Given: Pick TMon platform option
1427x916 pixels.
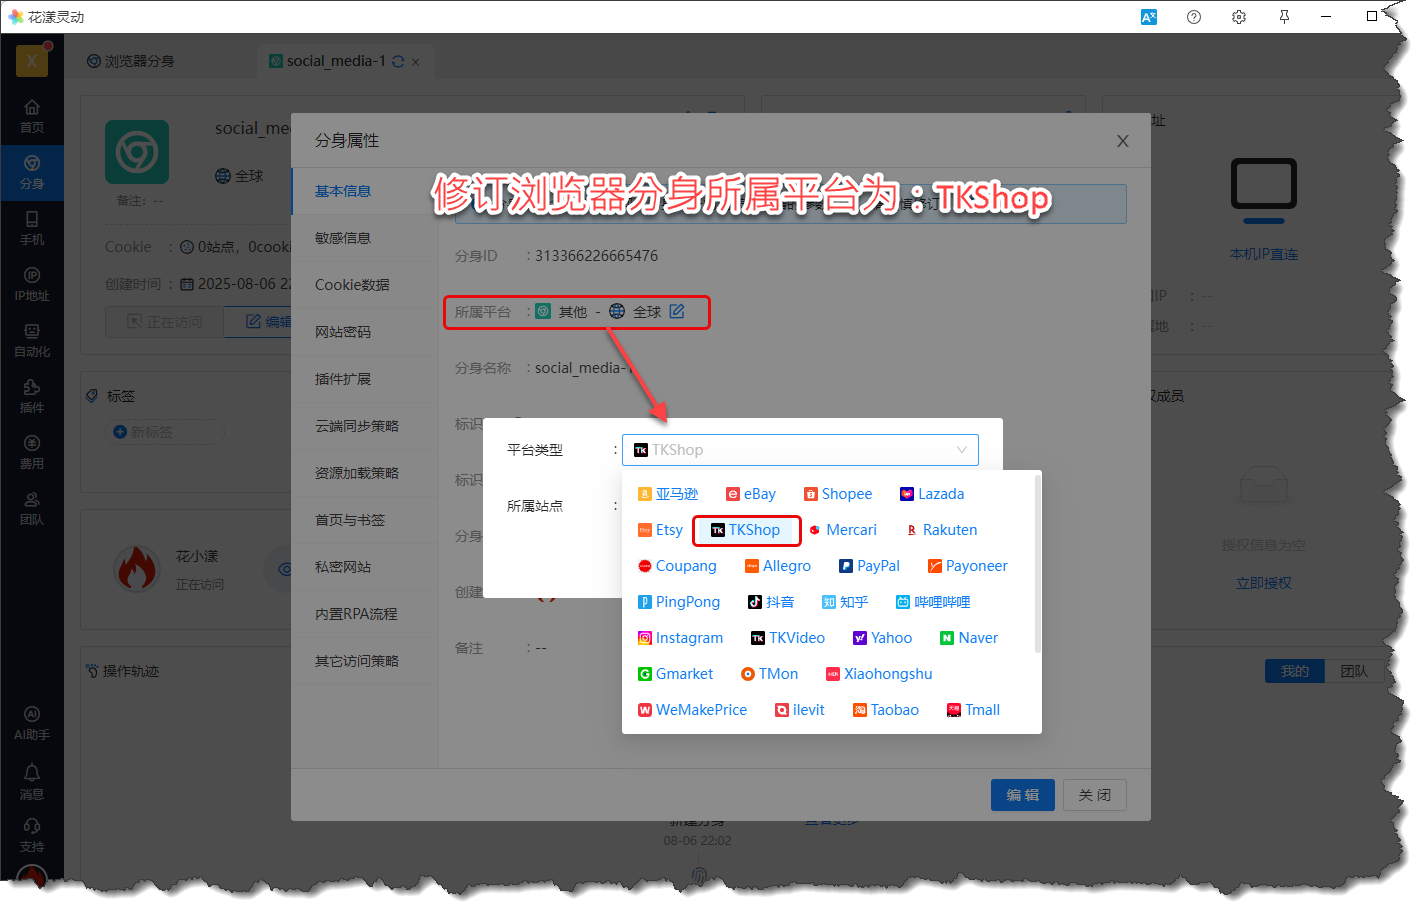Looking at the screenshot, I should coord(770,674).
